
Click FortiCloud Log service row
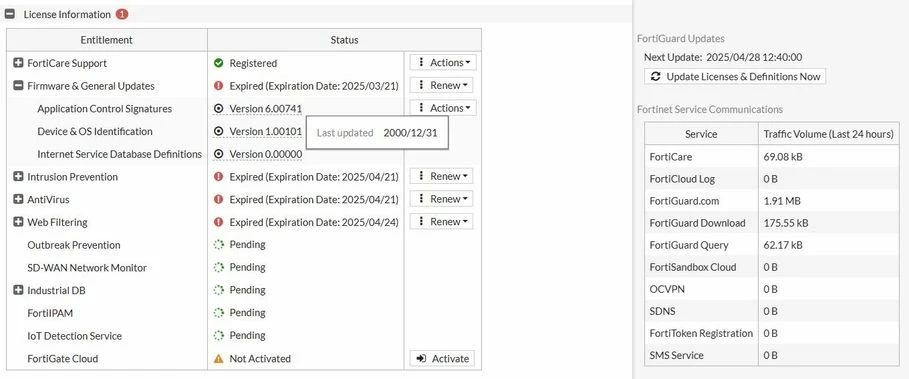coord(772,178)
